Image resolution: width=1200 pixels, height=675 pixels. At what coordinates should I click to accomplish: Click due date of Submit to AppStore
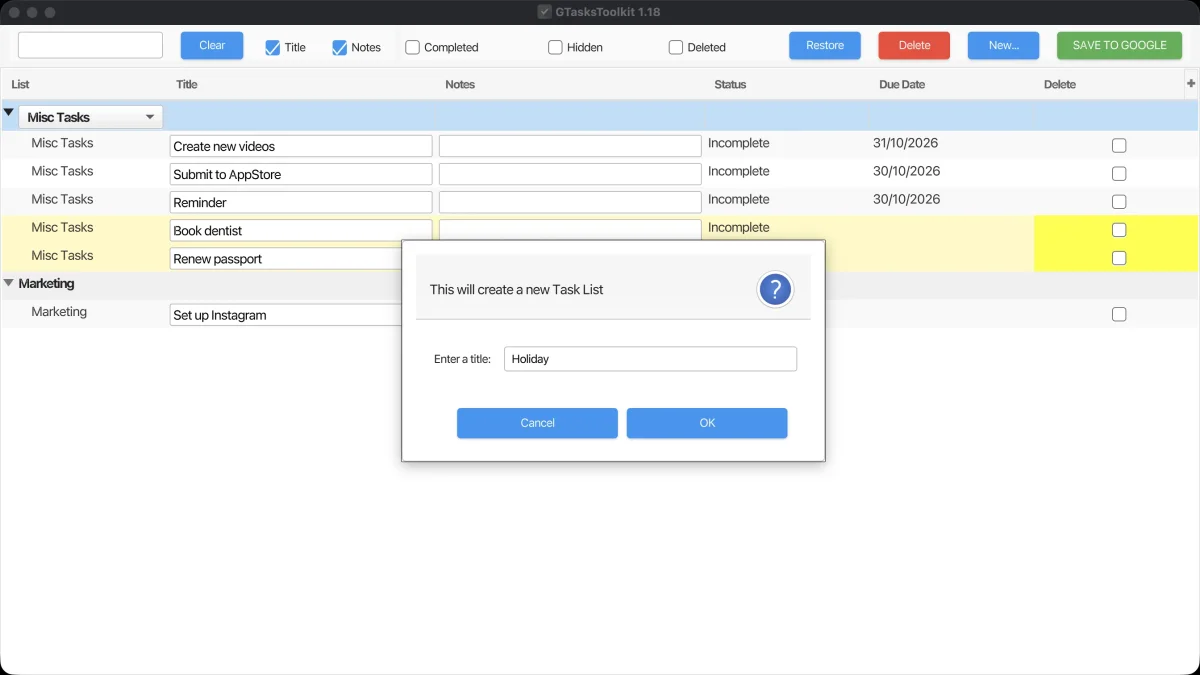906,171
